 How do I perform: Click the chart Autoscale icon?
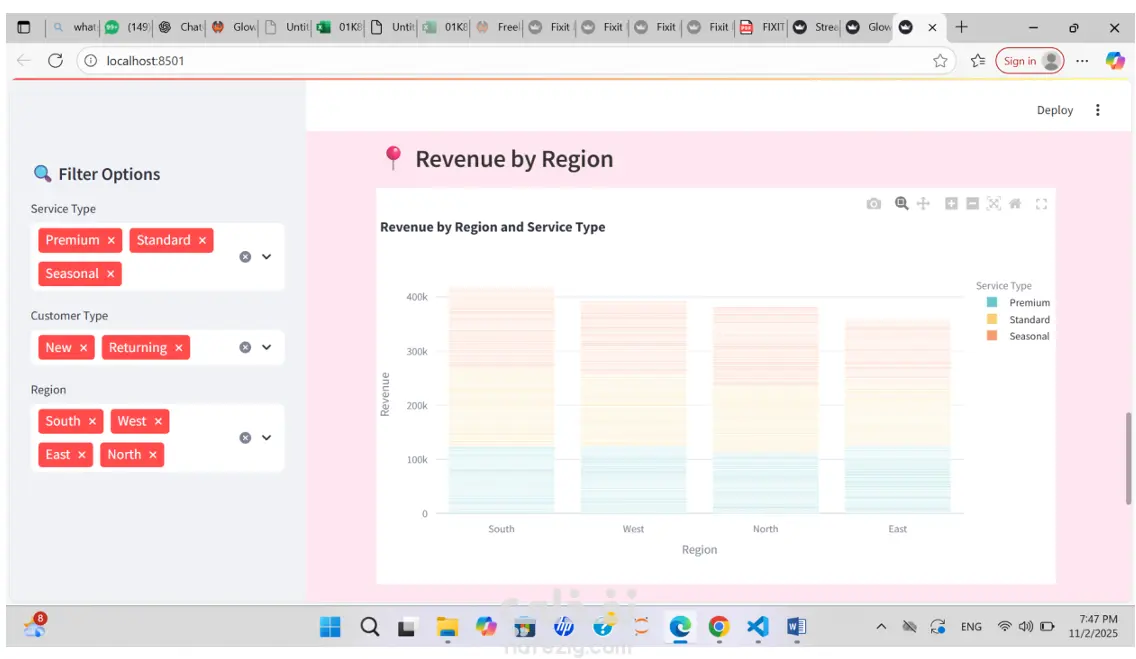[x=993, y=204]
